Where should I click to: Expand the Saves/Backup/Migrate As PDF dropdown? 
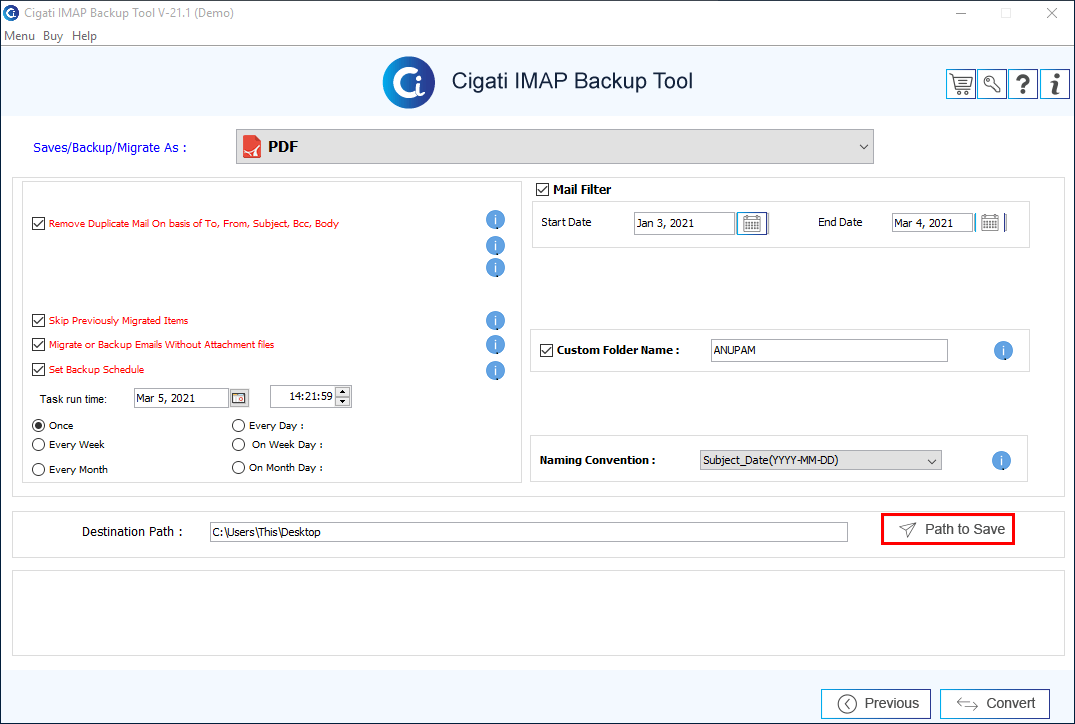[x=555, y=147]
